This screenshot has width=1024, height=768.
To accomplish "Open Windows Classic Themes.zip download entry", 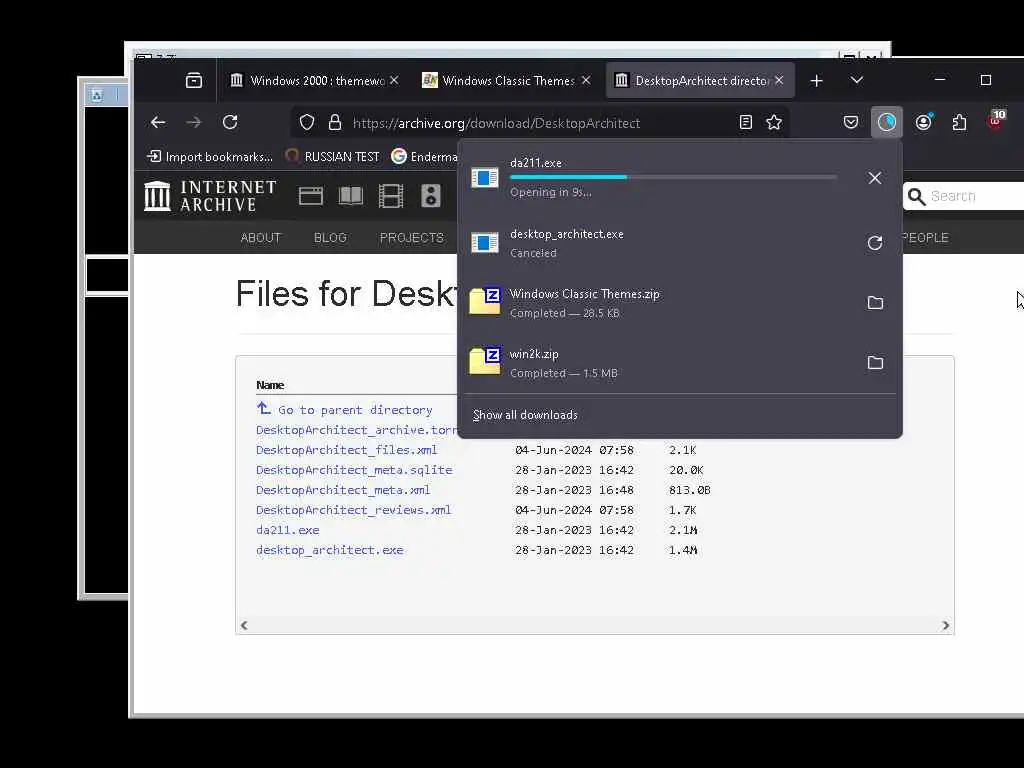I will (660, 303).
